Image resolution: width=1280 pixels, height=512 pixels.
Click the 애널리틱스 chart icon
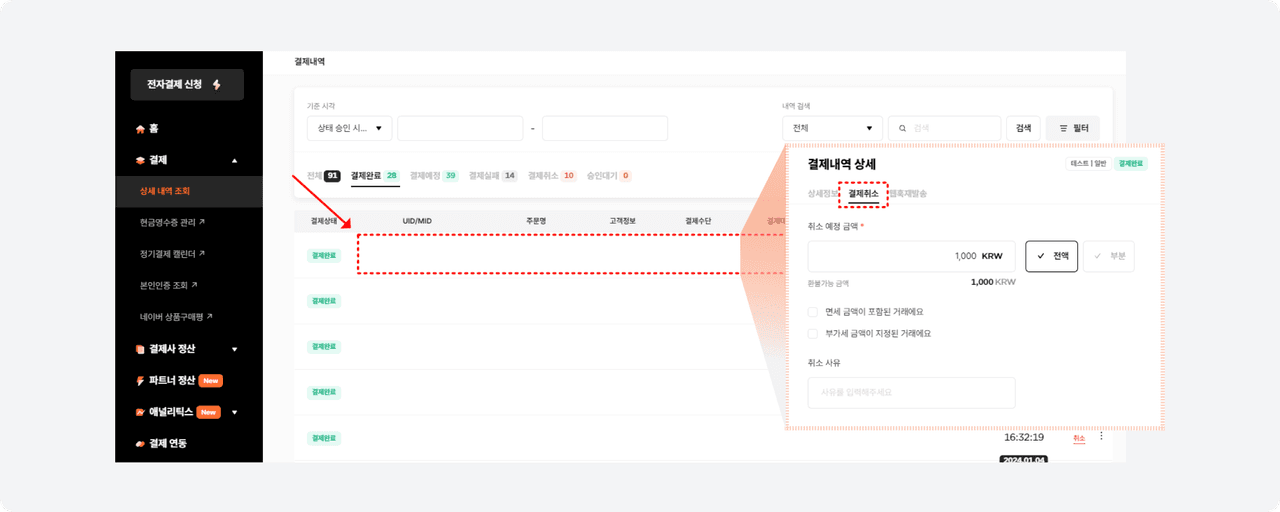tap(140, 412)
